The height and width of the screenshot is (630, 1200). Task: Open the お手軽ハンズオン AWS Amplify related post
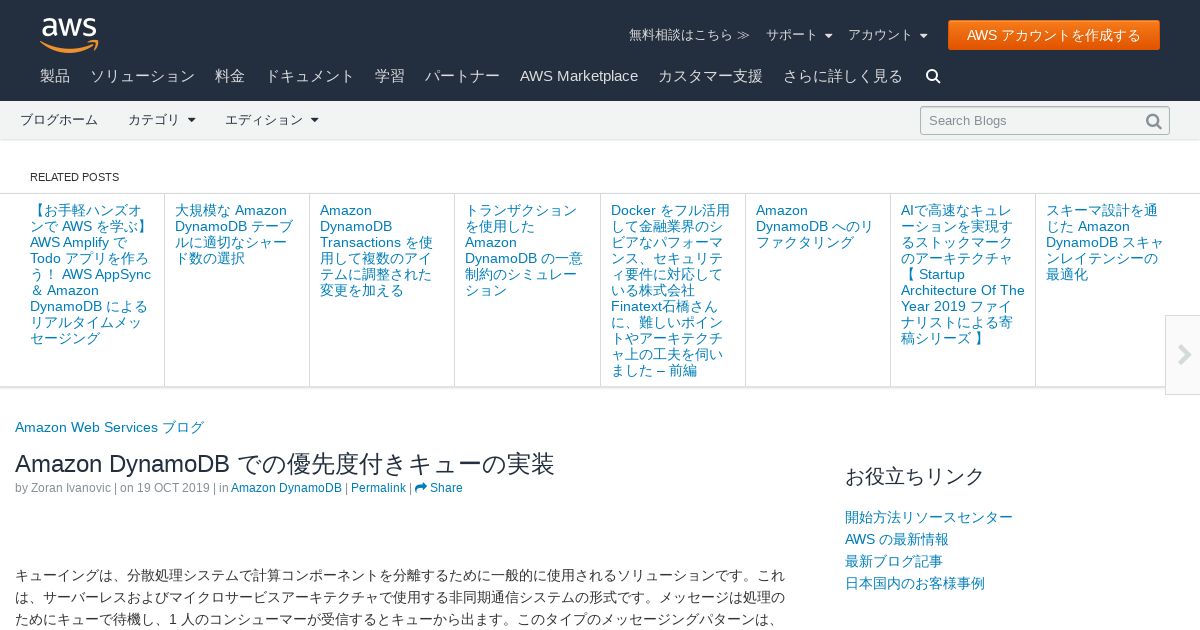click(91, 274)
